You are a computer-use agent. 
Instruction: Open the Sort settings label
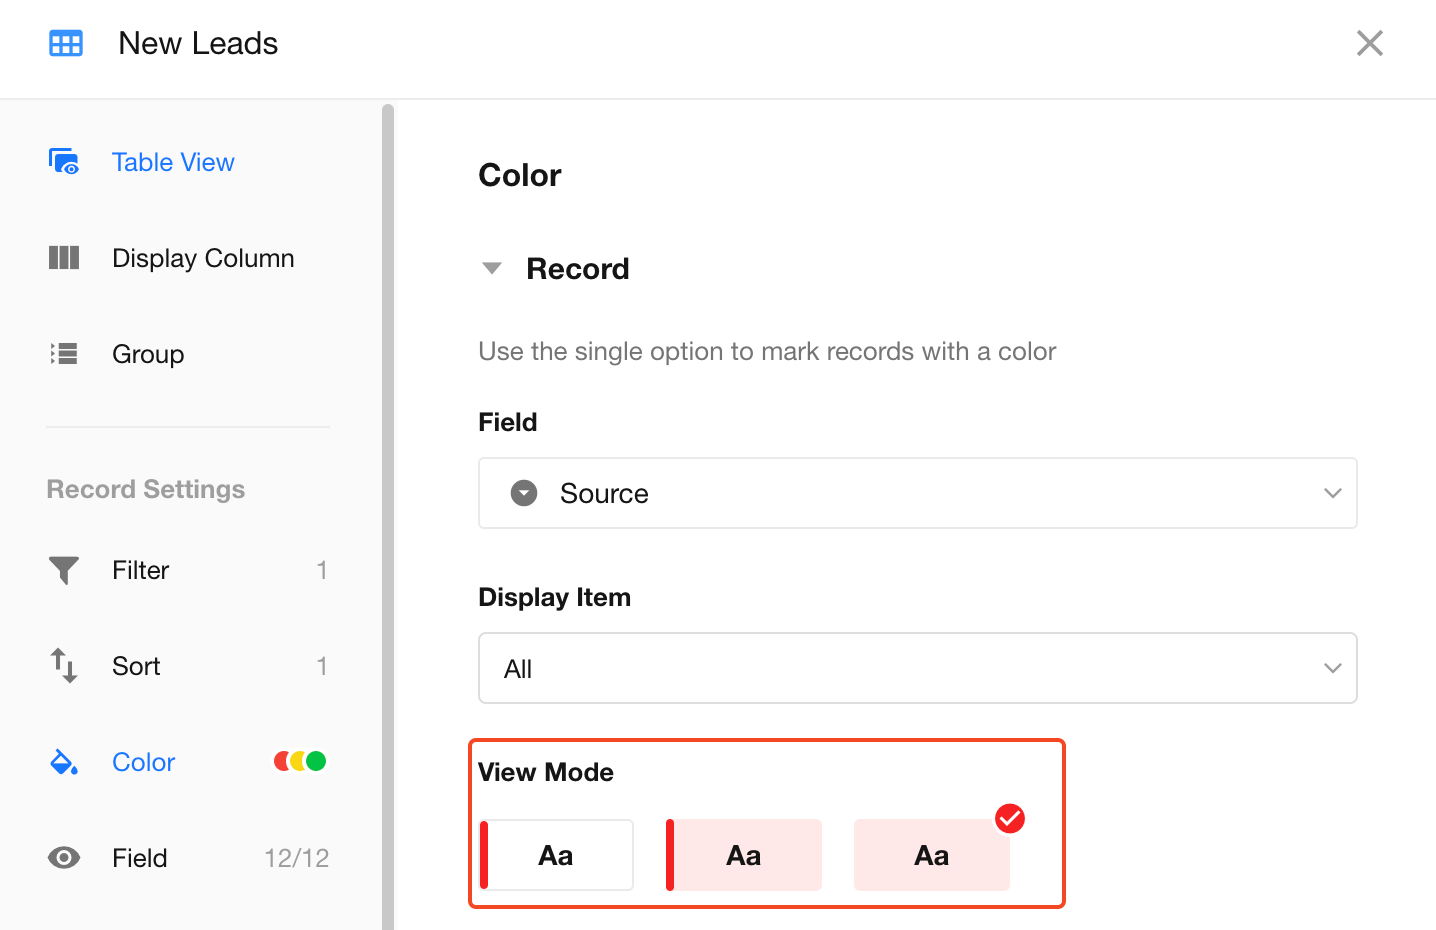pos(136,666)
